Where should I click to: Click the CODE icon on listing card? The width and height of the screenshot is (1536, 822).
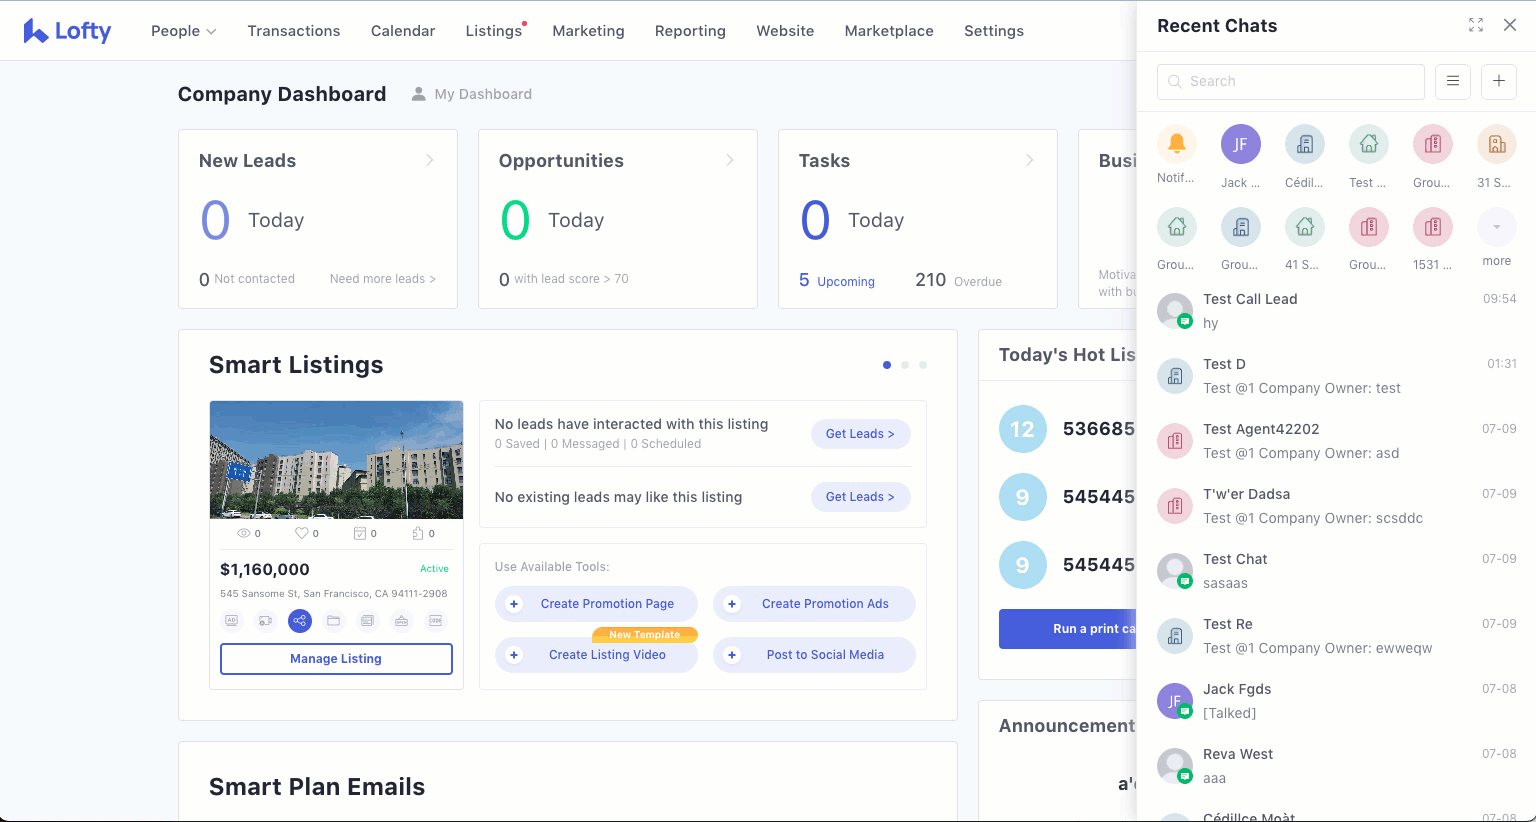coord(435,621)
